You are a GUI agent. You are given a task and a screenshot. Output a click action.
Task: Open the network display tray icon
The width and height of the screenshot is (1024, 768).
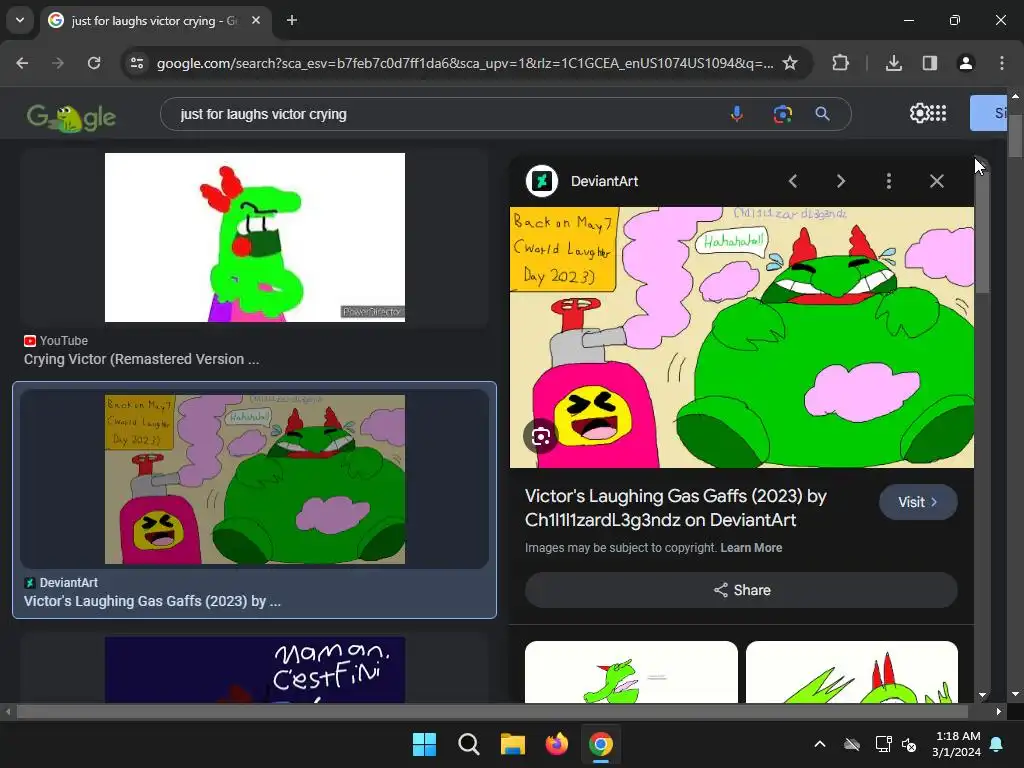tap(883, 744)
